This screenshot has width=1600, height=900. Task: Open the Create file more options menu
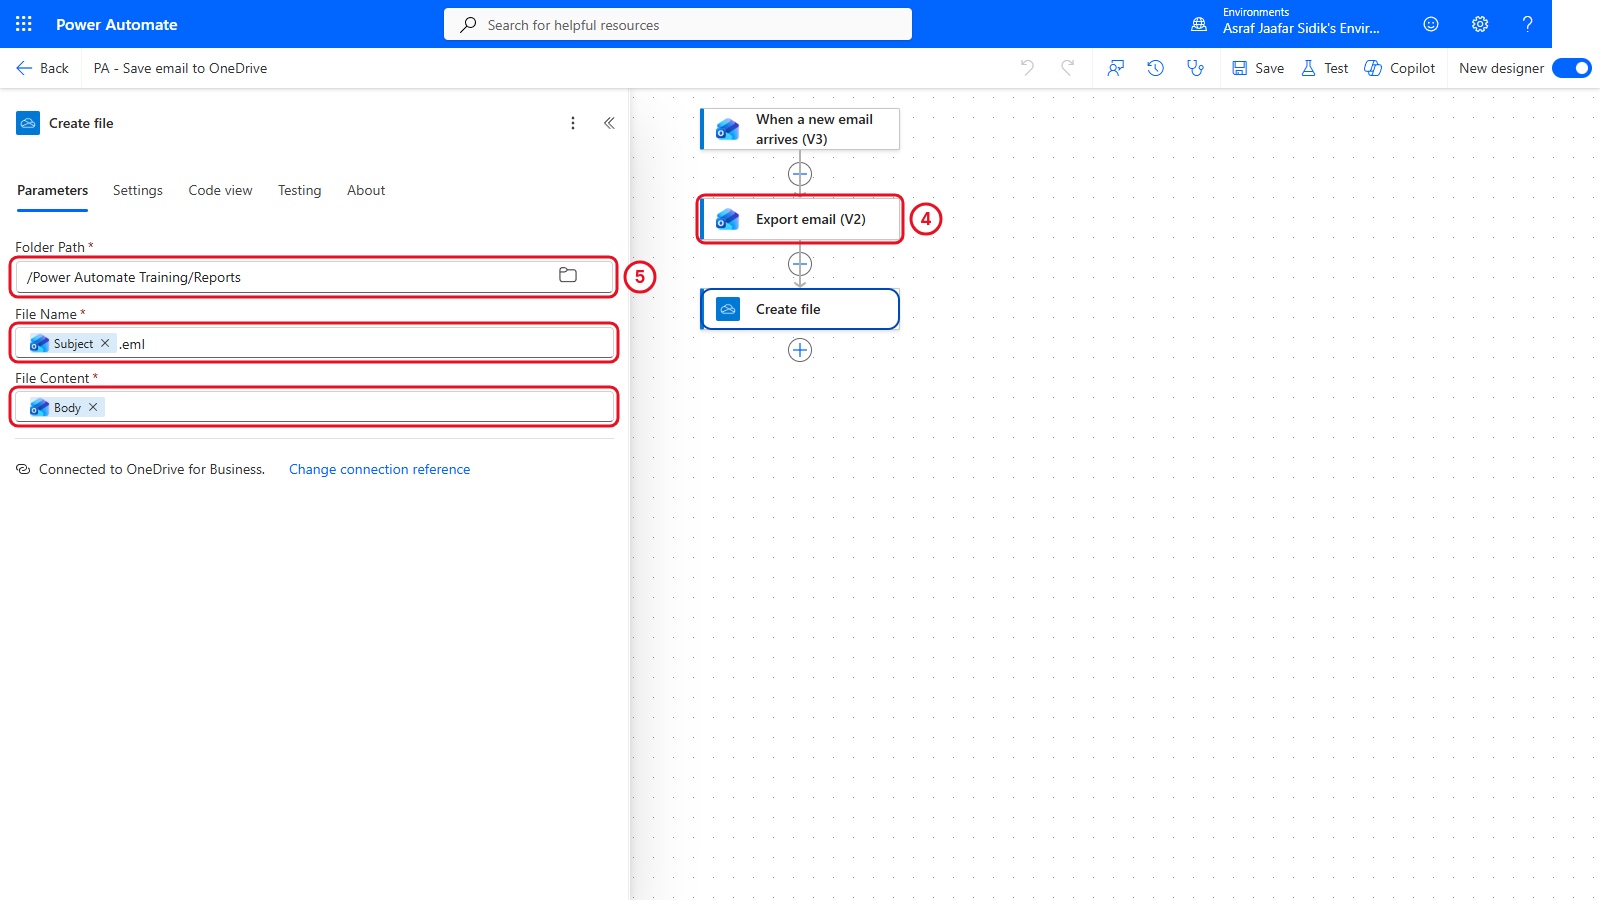pyautogui.click(x=573, y=123)
